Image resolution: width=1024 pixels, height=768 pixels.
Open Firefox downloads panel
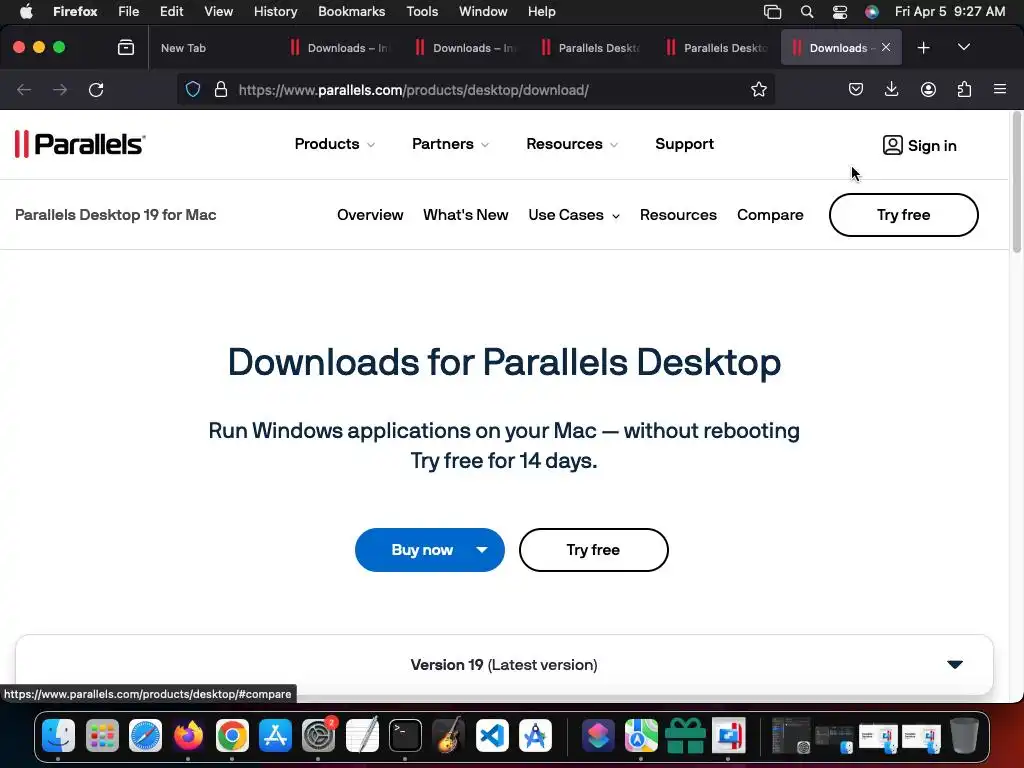pyautogui.click(x=891, y=89)
